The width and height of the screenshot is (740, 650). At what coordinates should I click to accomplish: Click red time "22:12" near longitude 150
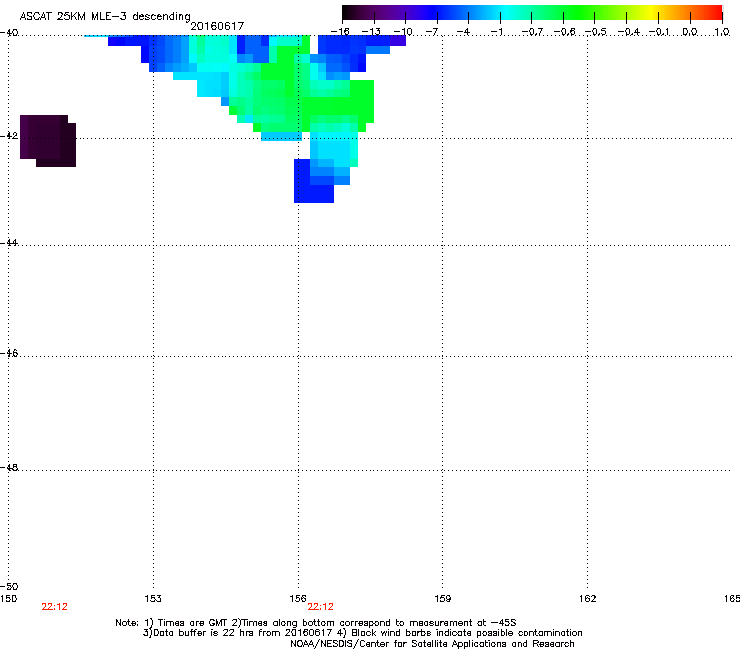(x=54, y=607)
